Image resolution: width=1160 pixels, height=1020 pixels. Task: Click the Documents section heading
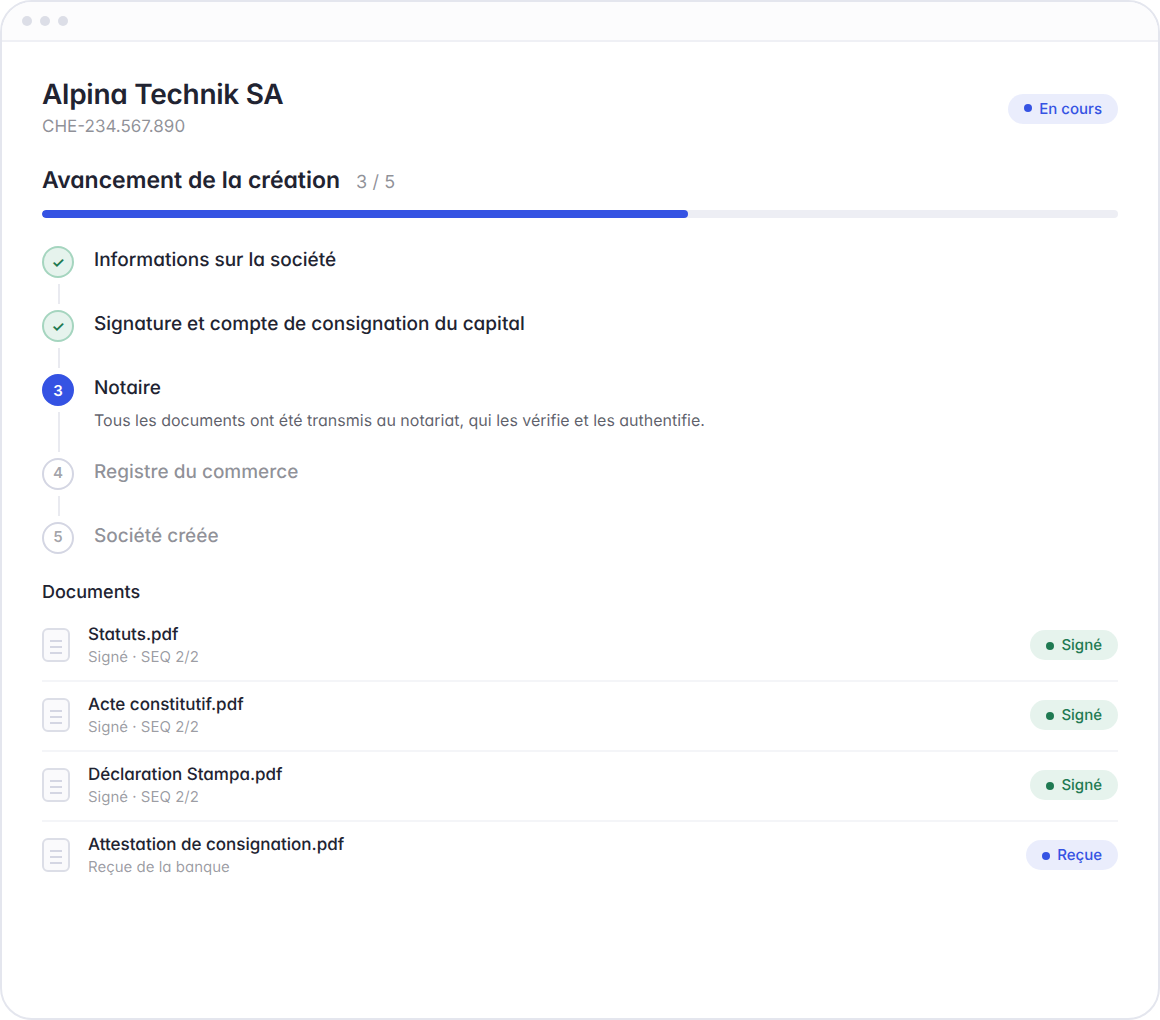91,592
